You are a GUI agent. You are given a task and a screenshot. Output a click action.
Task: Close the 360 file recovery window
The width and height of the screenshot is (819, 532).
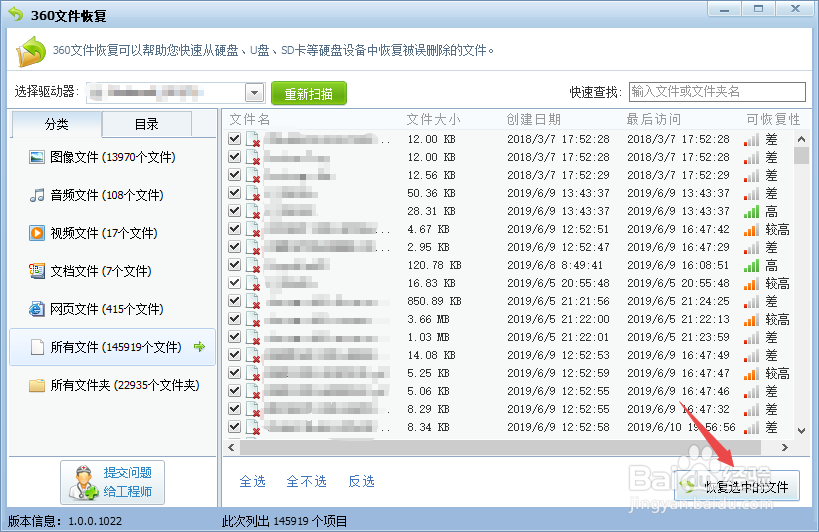(x=795, y=9)
